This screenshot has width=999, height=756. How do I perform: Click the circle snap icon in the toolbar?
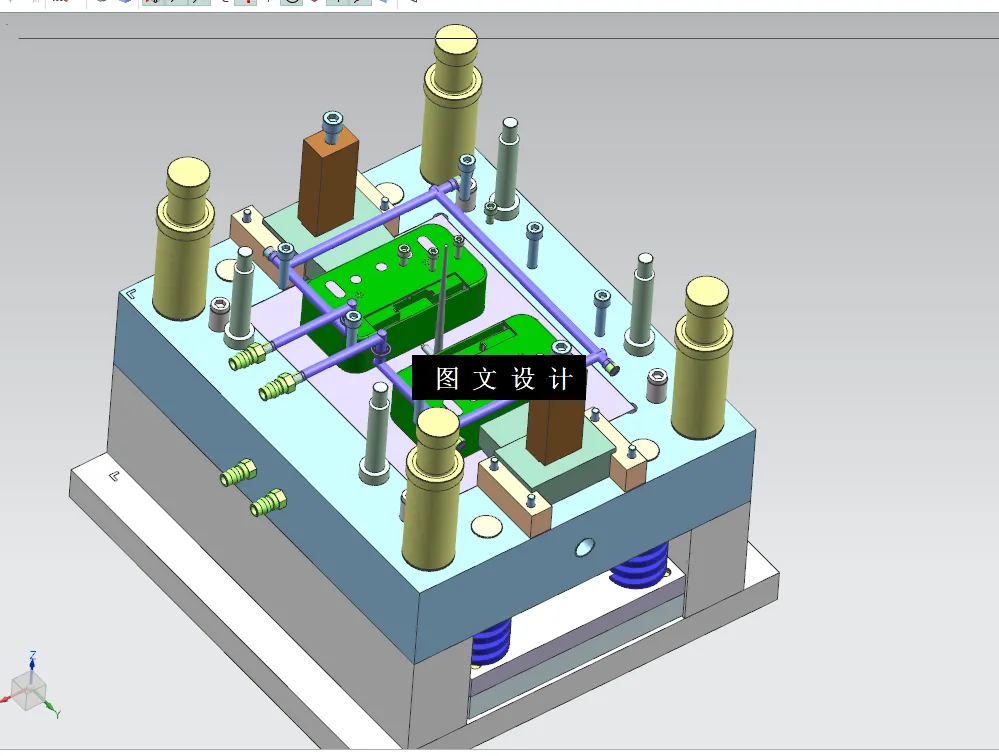pos(290,4)
